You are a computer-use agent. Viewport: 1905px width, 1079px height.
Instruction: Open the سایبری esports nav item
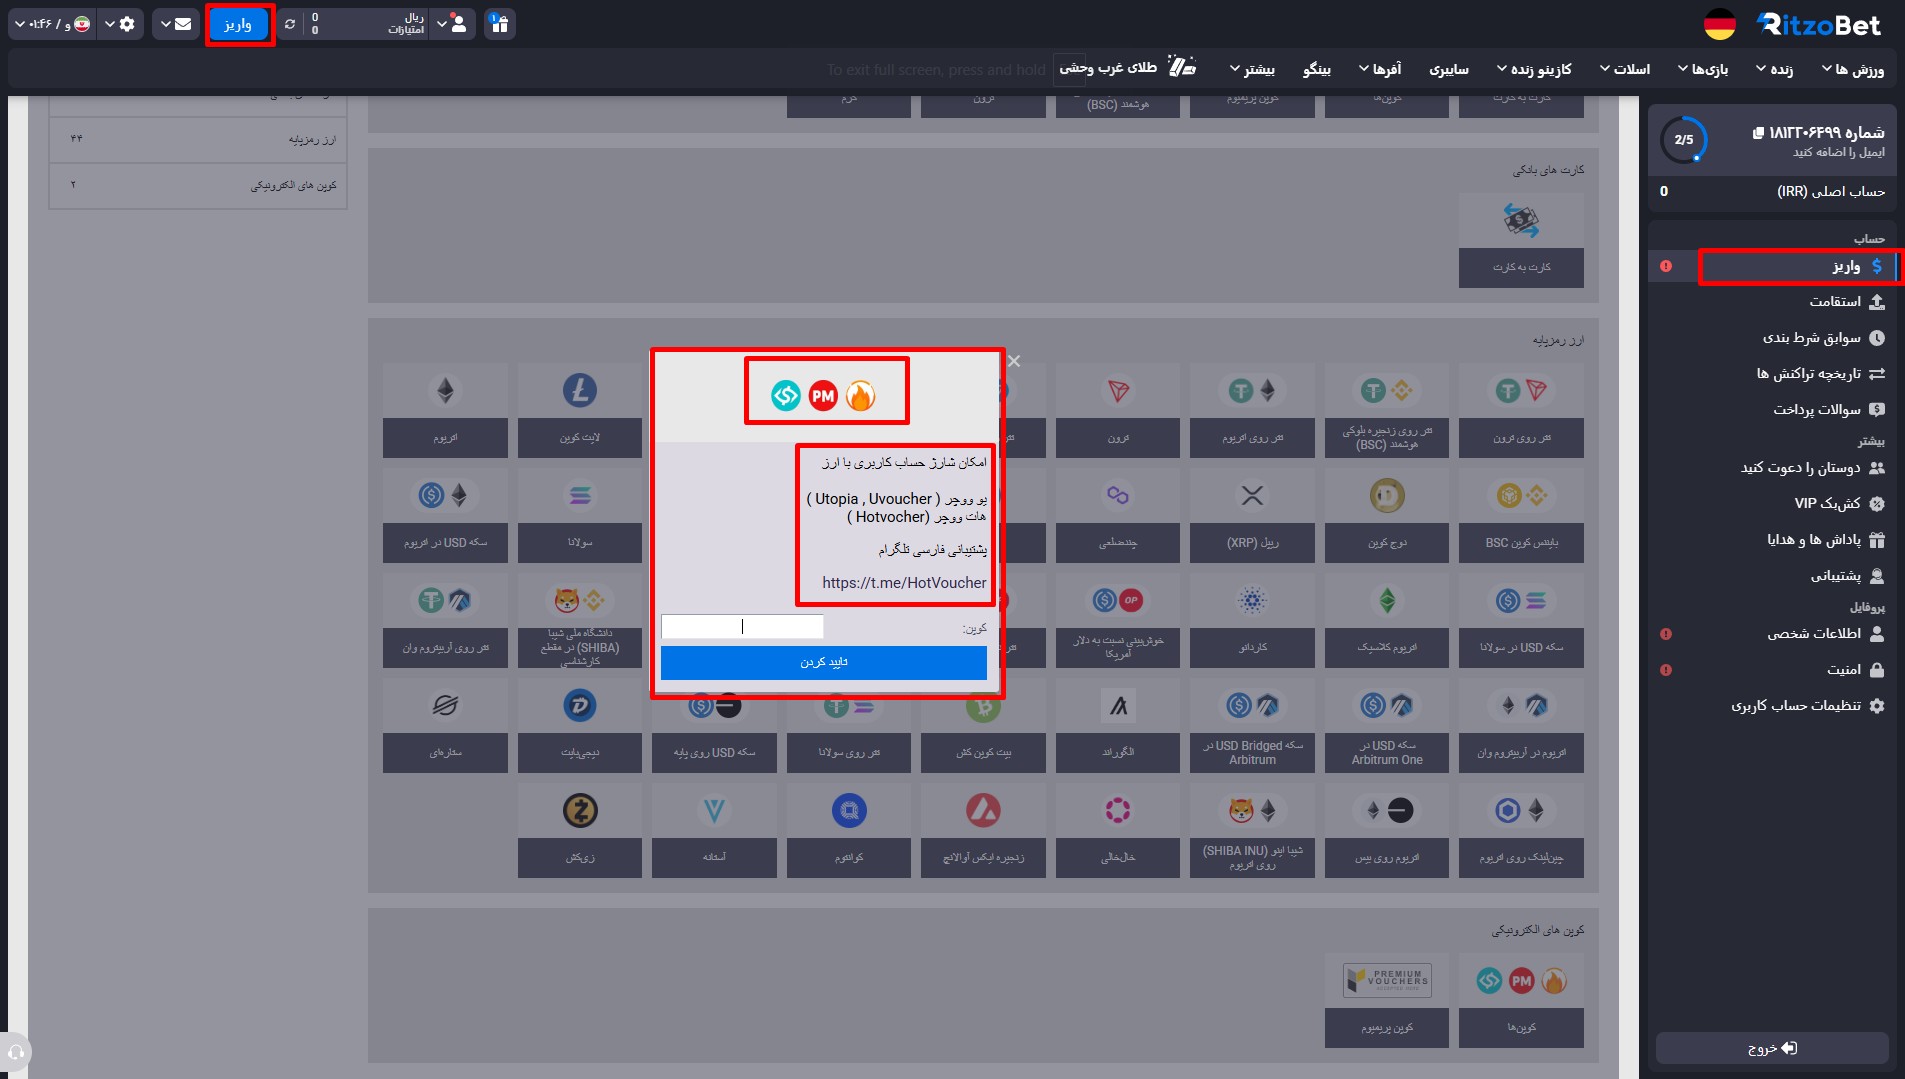[x=1449, y=69]
